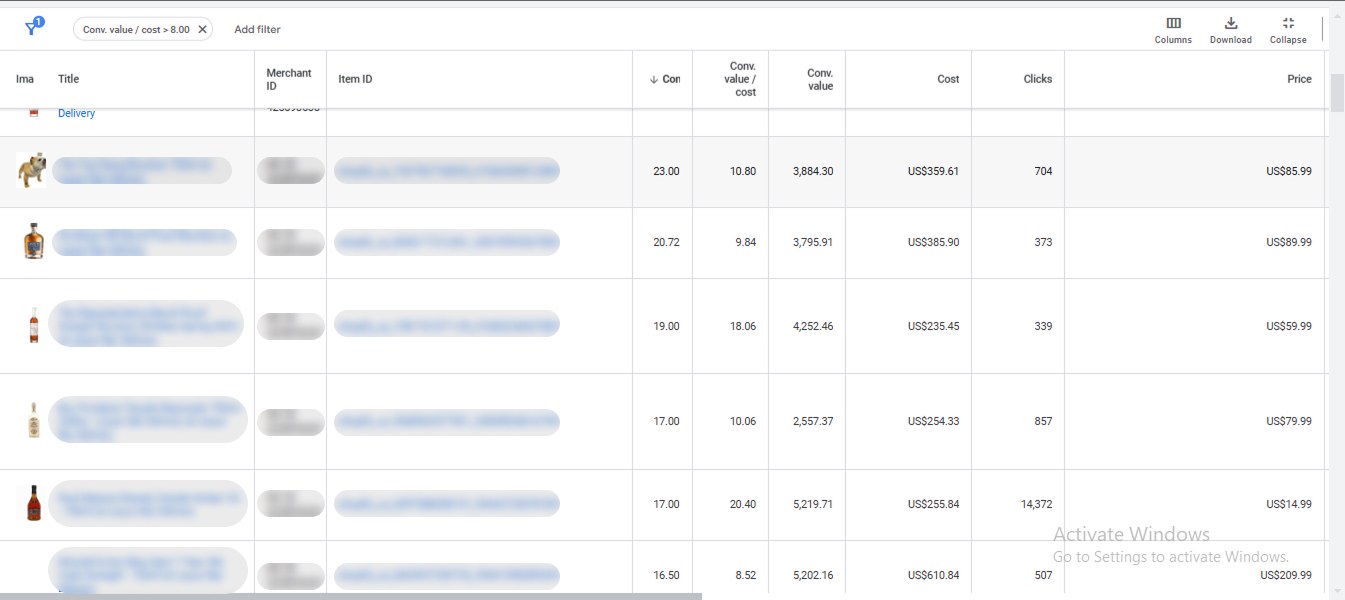Screen dimensions: 1345x600
Task: Collapse the table view
Action: pos(1288,29)
